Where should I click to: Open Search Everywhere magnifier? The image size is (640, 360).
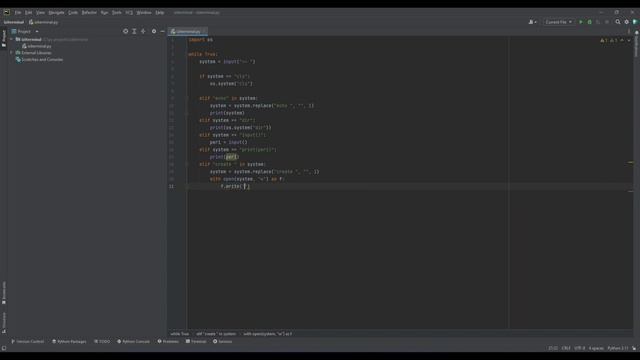pyautogui.click(x=618, y=22)
